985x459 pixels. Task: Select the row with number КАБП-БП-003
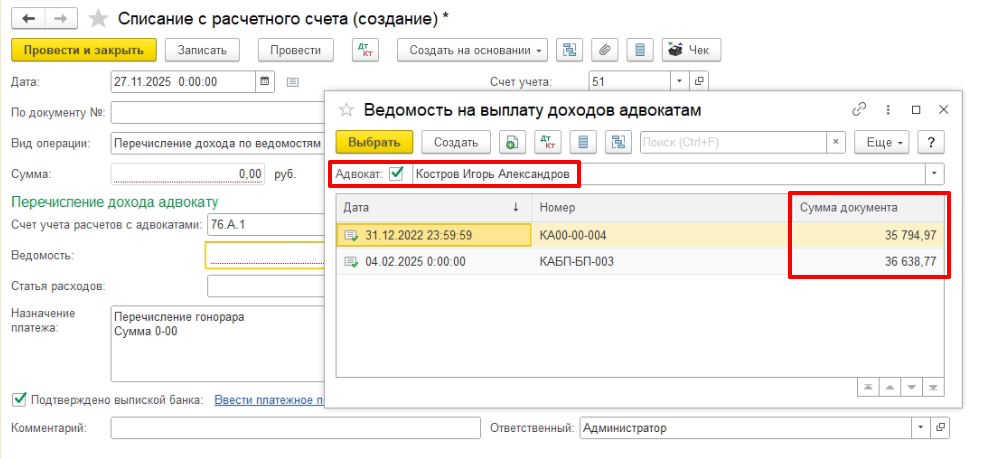[576, 262]
